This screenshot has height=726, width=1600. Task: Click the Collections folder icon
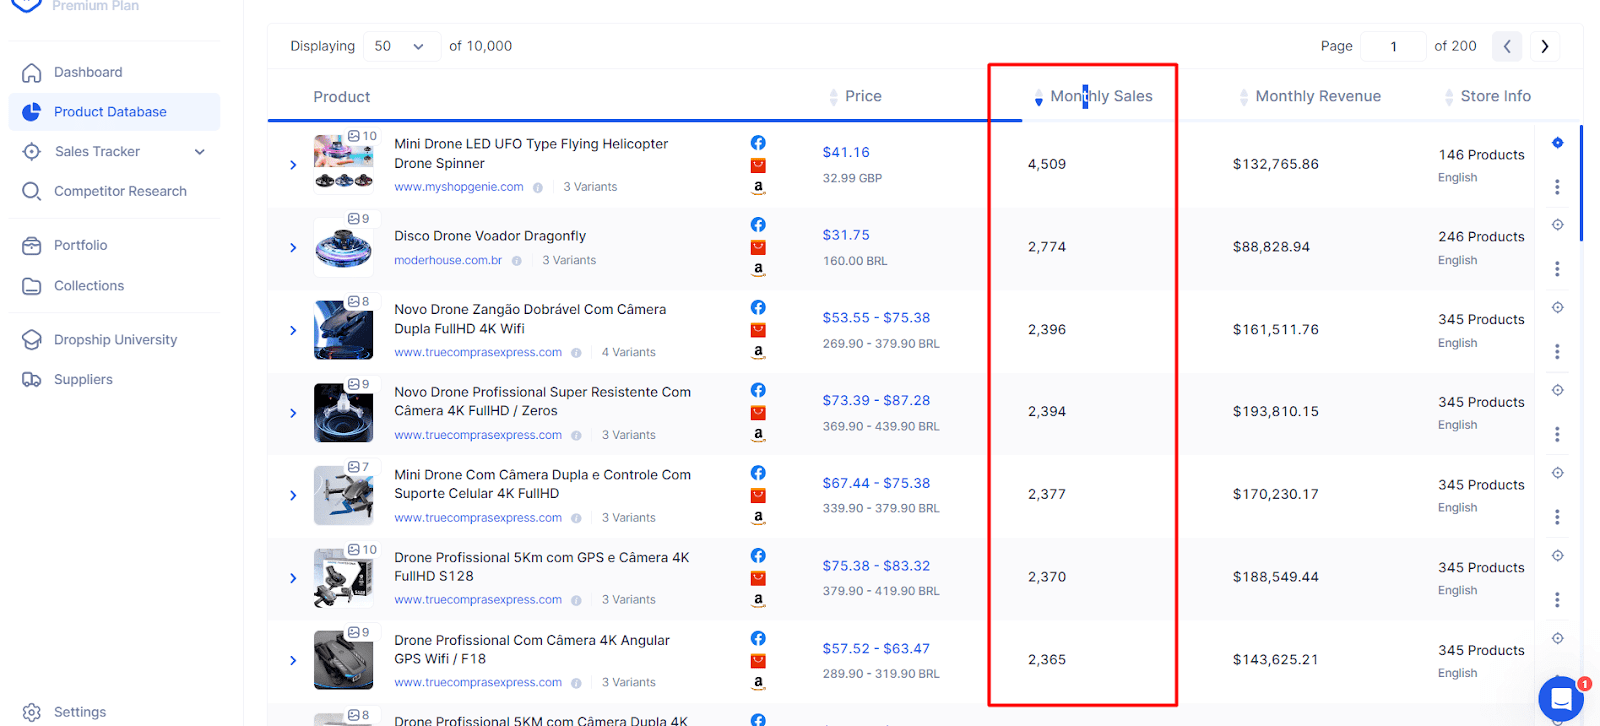pyautogui.click(x=32, y=286)
